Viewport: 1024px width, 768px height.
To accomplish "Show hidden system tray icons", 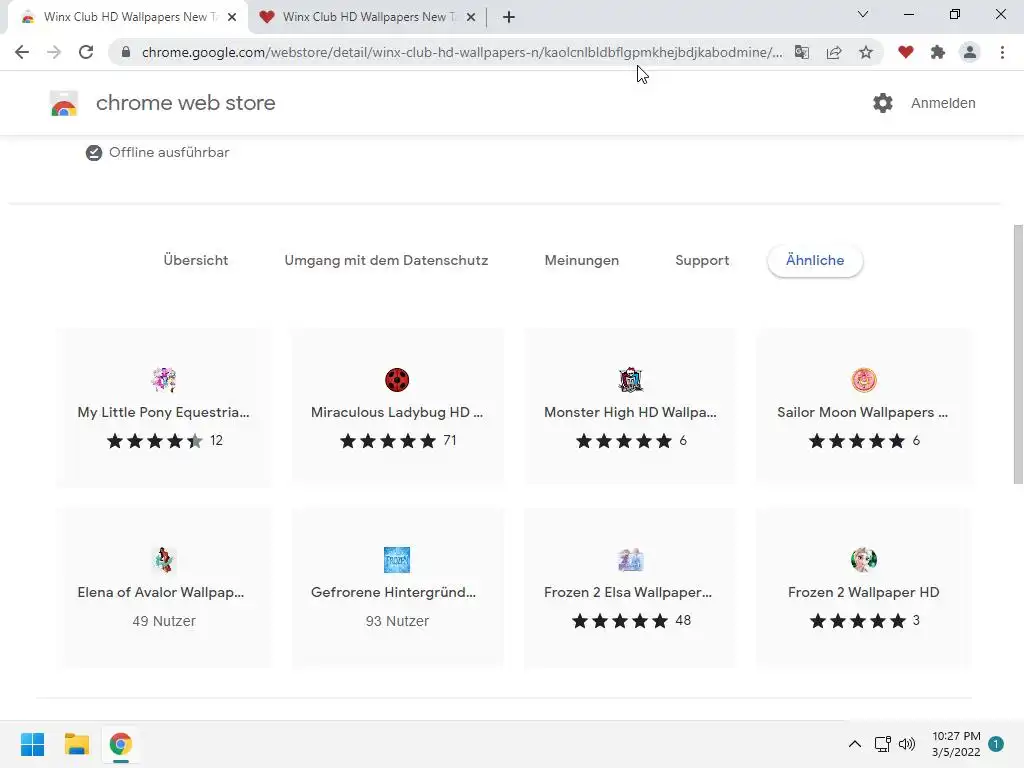I will [854, 744].
